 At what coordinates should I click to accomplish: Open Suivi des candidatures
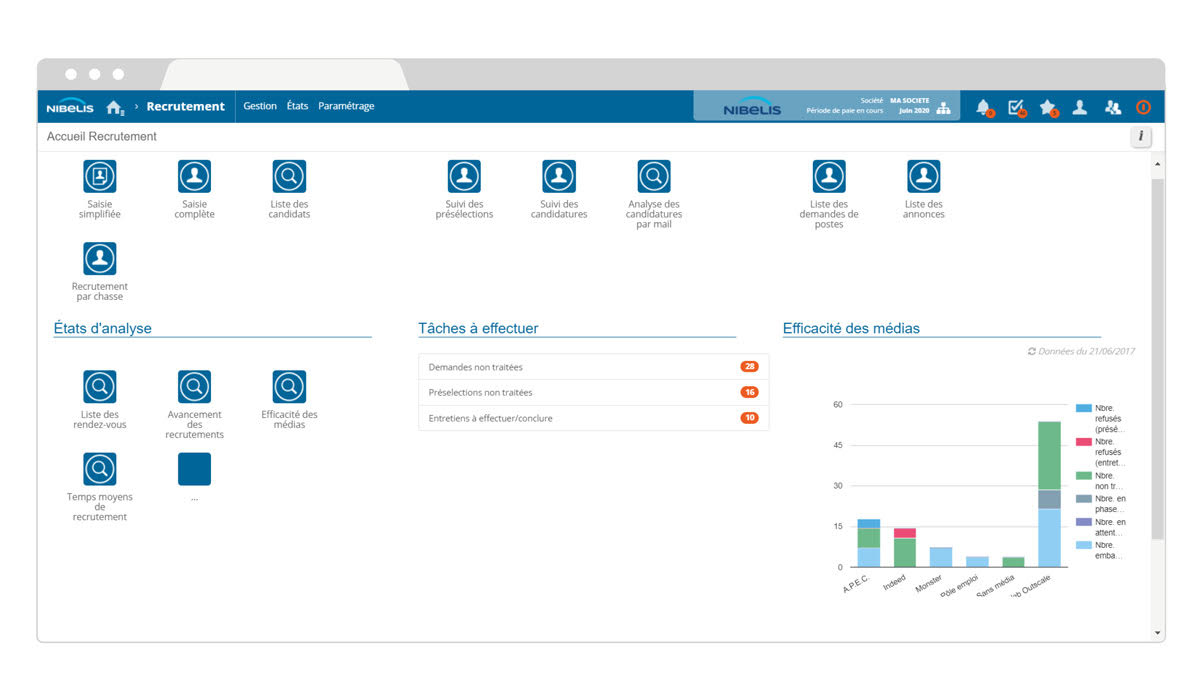[559, 177]
